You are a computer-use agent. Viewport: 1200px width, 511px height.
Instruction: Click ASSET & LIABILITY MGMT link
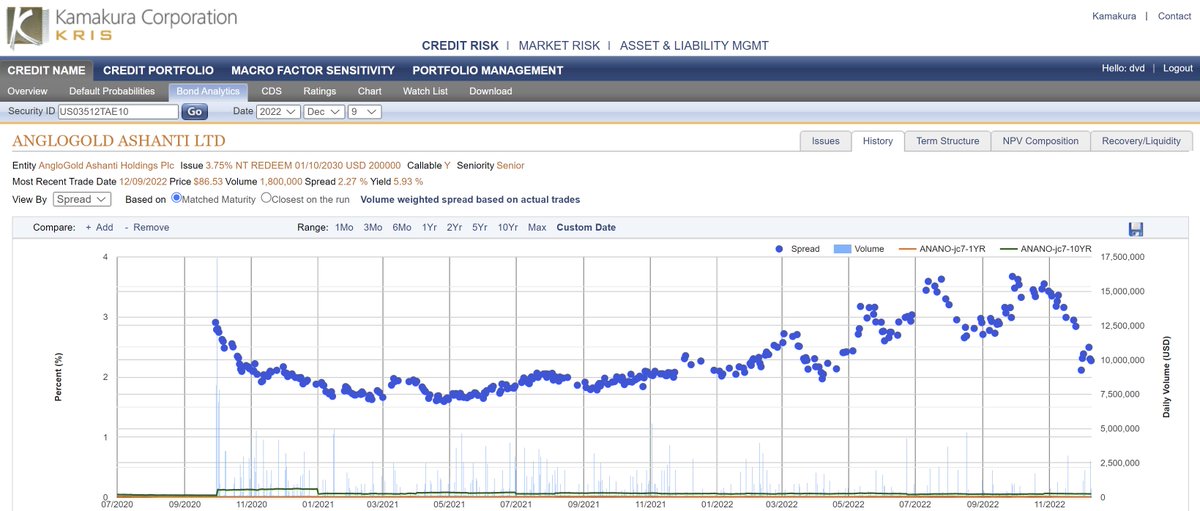pyautogui.click(x=694, y=46)
